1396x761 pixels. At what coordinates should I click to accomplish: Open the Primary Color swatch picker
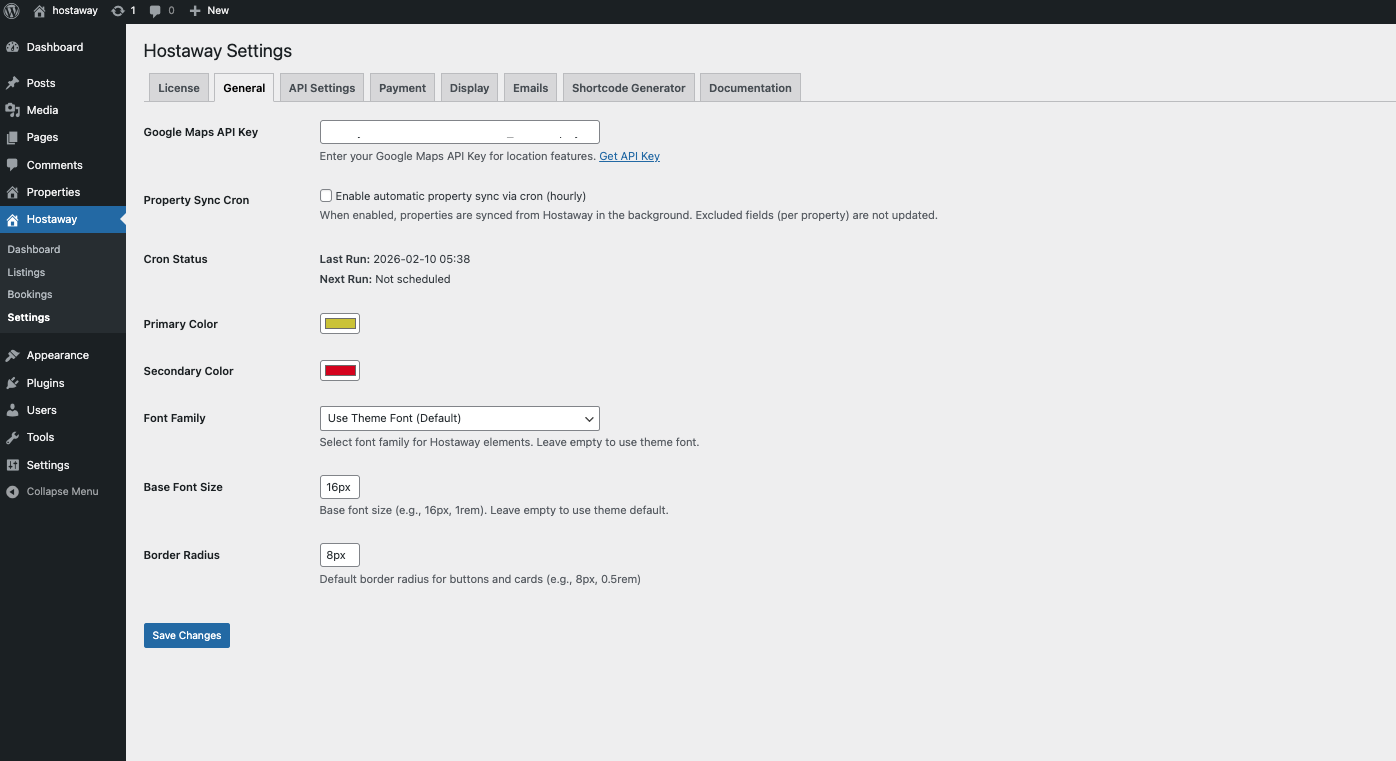[x=339, y=323]
